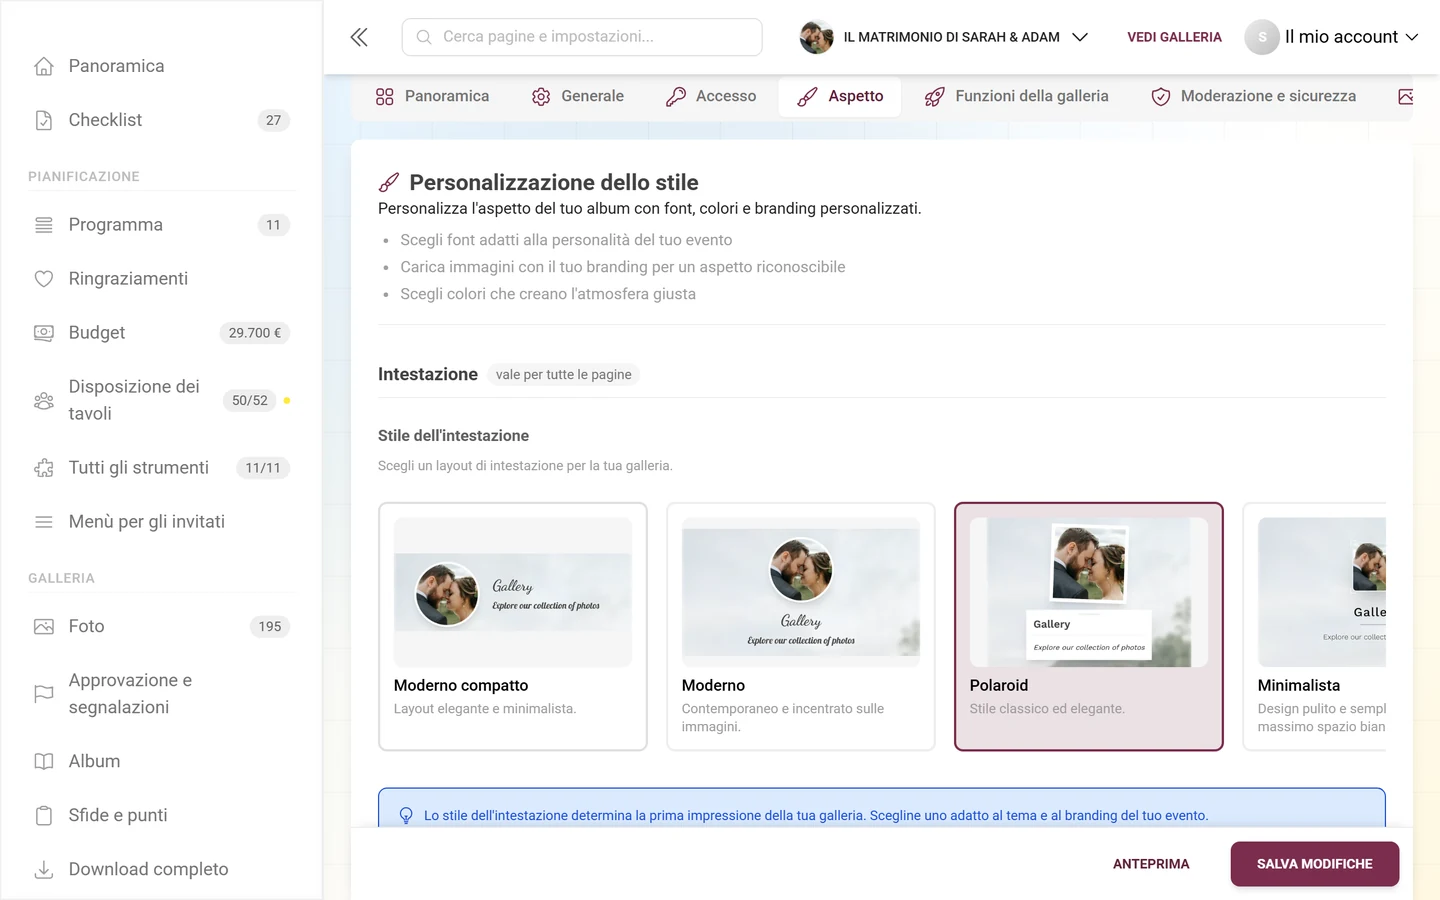Pick the Minimalista header layout
The image size is (1440, 900).
tap(1315, 627)
